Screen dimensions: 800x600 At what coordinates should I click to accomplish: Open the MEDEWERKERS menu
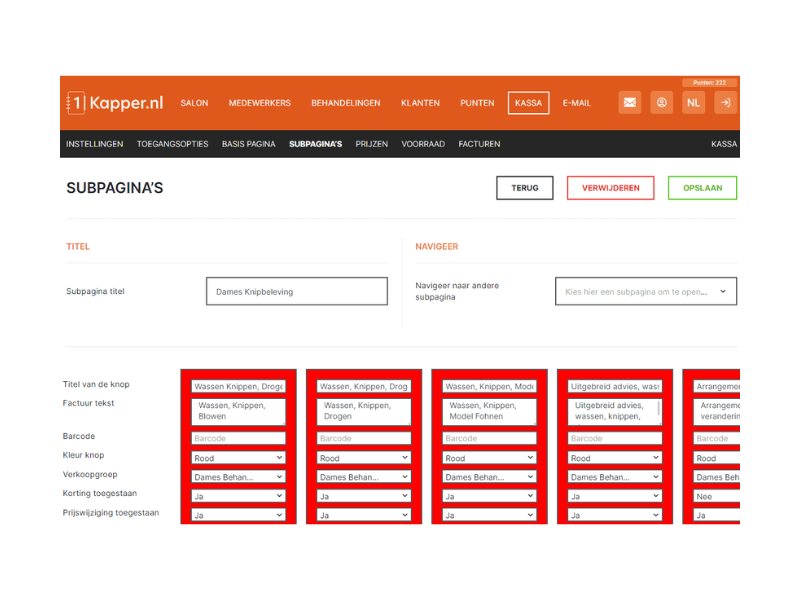(x=260, y=103)
